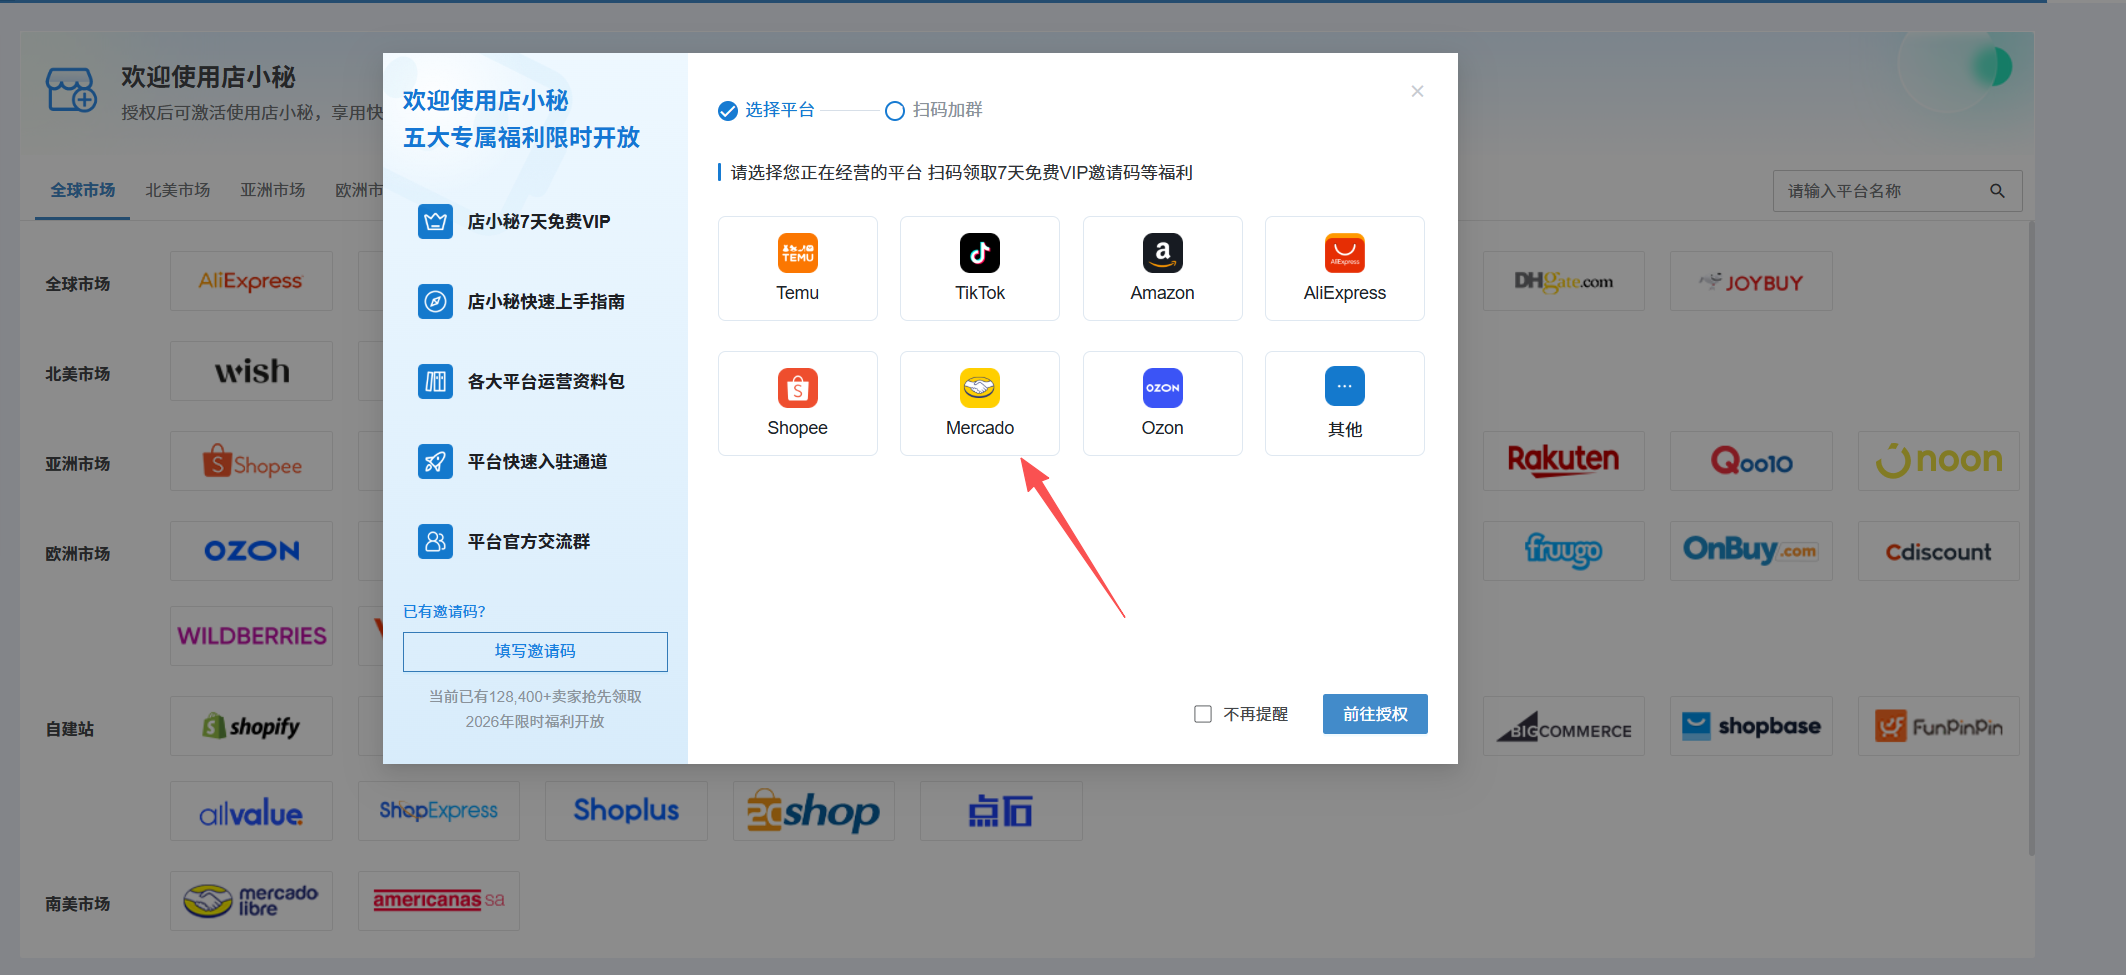Pick the Amazon platform icon
The width and height of the screenshot is (2126, 975).
[1162, 253]
